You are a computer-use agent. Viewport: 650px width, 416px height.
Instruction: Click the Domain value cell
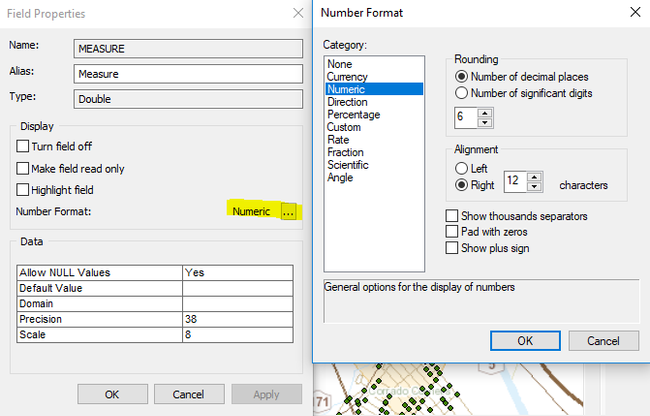coord(237,303)
